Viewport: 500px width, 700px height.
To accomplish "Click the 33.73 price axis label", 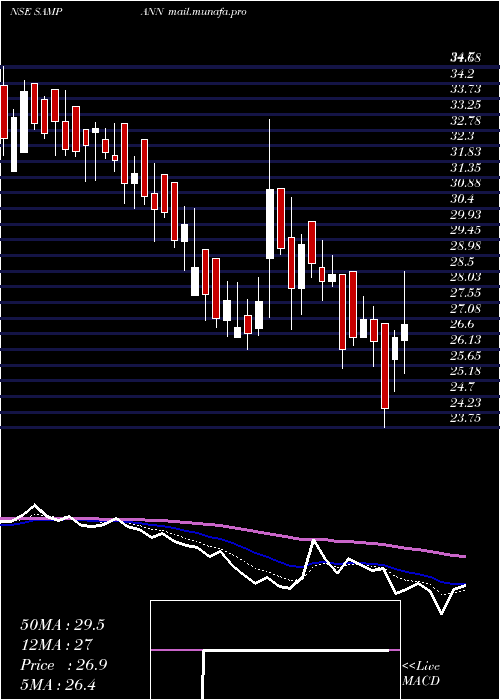I will (466, 89).
